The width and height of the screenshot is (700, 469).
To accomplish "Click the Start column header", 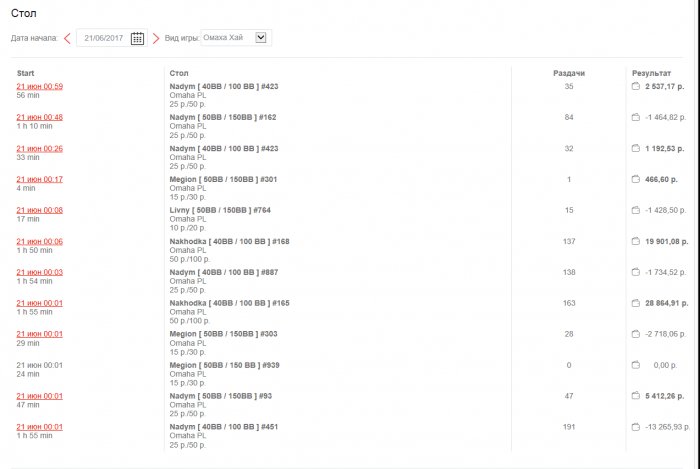I will [25, 73].
